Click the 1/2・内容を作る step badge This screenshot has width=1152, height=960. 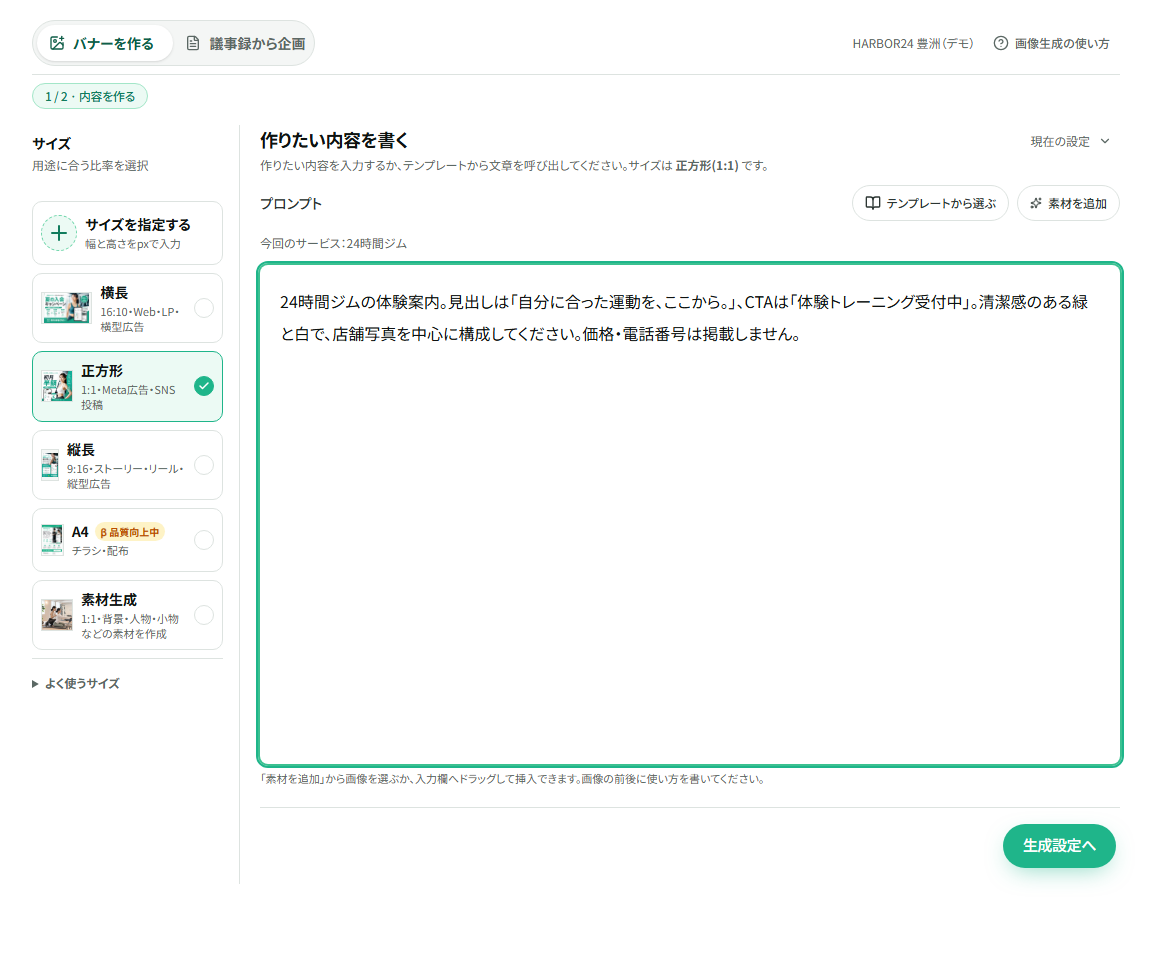tap(90, 96)
